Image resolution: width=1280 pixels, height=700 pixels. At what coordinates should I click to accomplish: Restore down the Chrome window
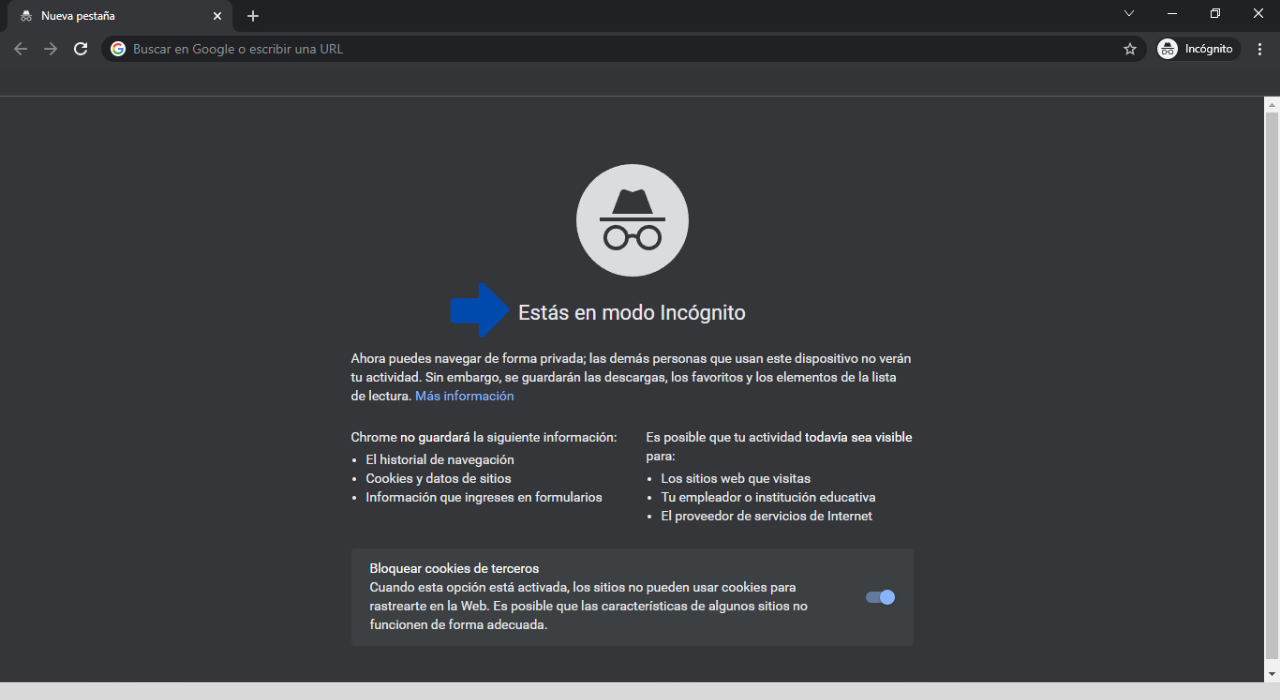(1215, 14)
